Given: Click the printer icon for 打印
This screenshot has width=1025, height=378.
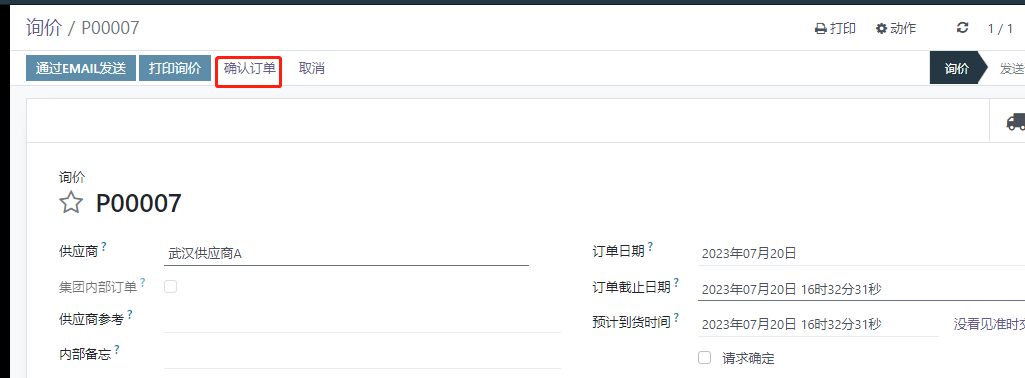Looking at the screenshot, I should pos(820,29).
